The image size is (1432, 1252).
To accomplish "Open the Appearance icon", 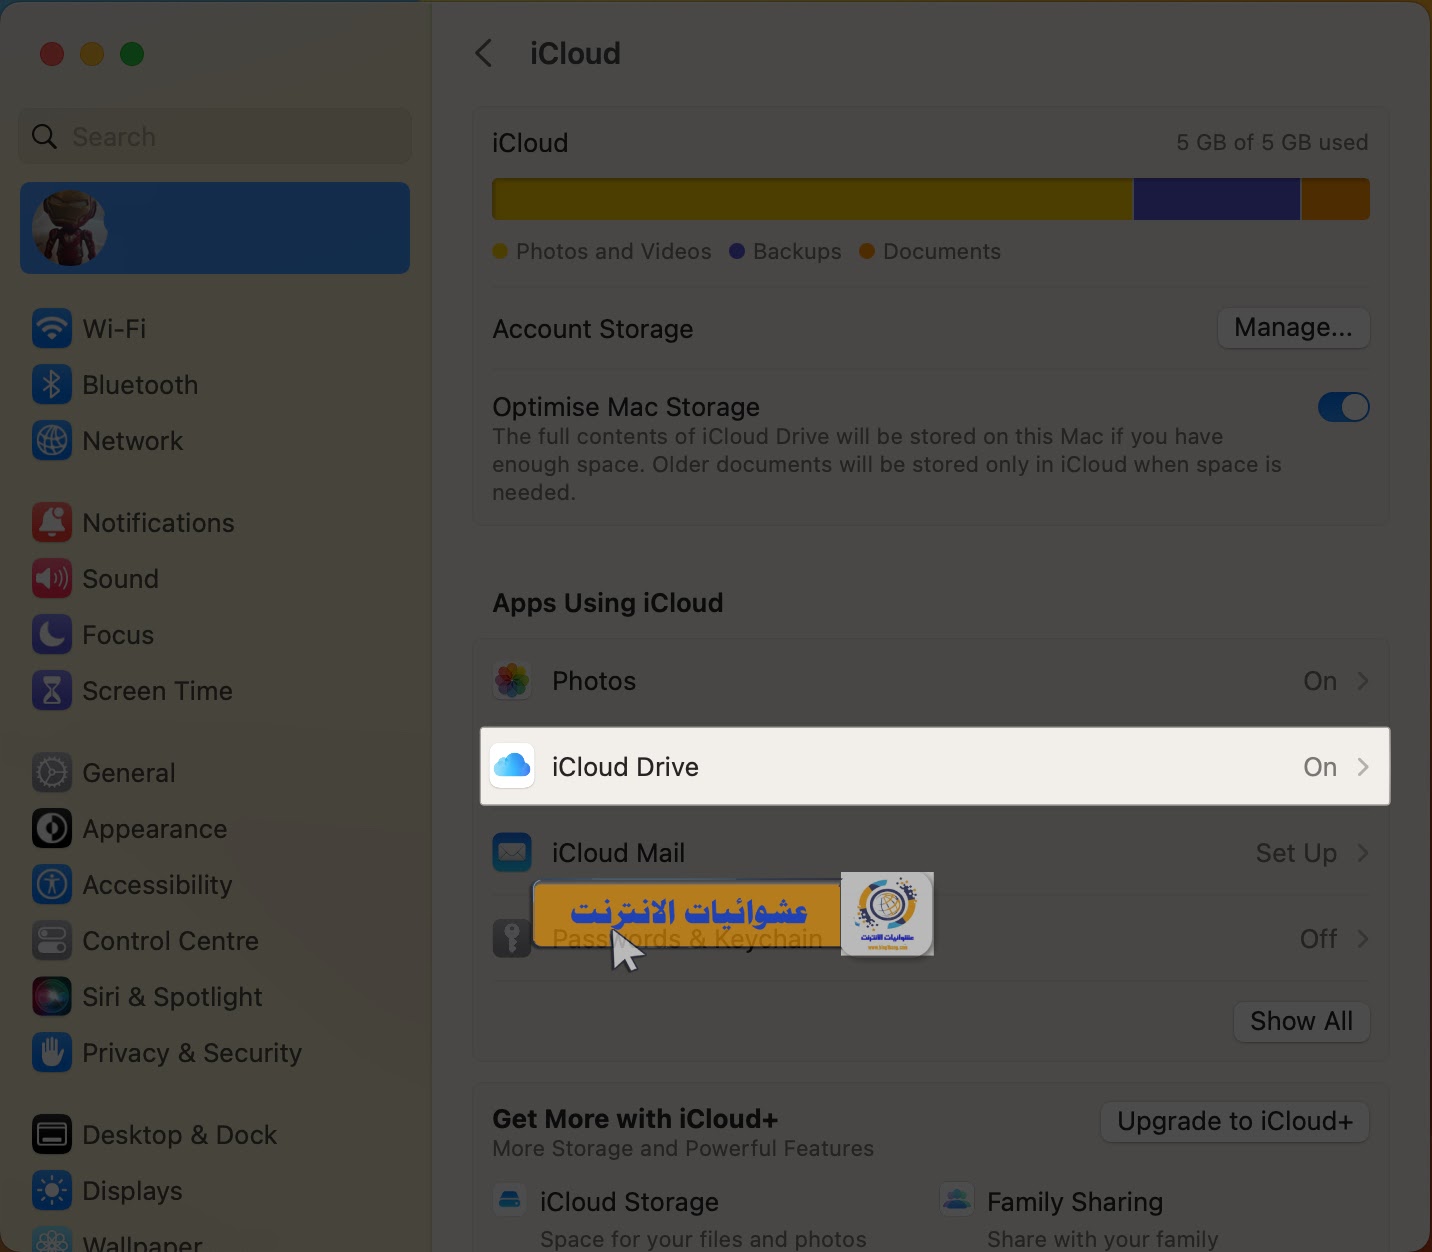I will [x=51, y=828].
